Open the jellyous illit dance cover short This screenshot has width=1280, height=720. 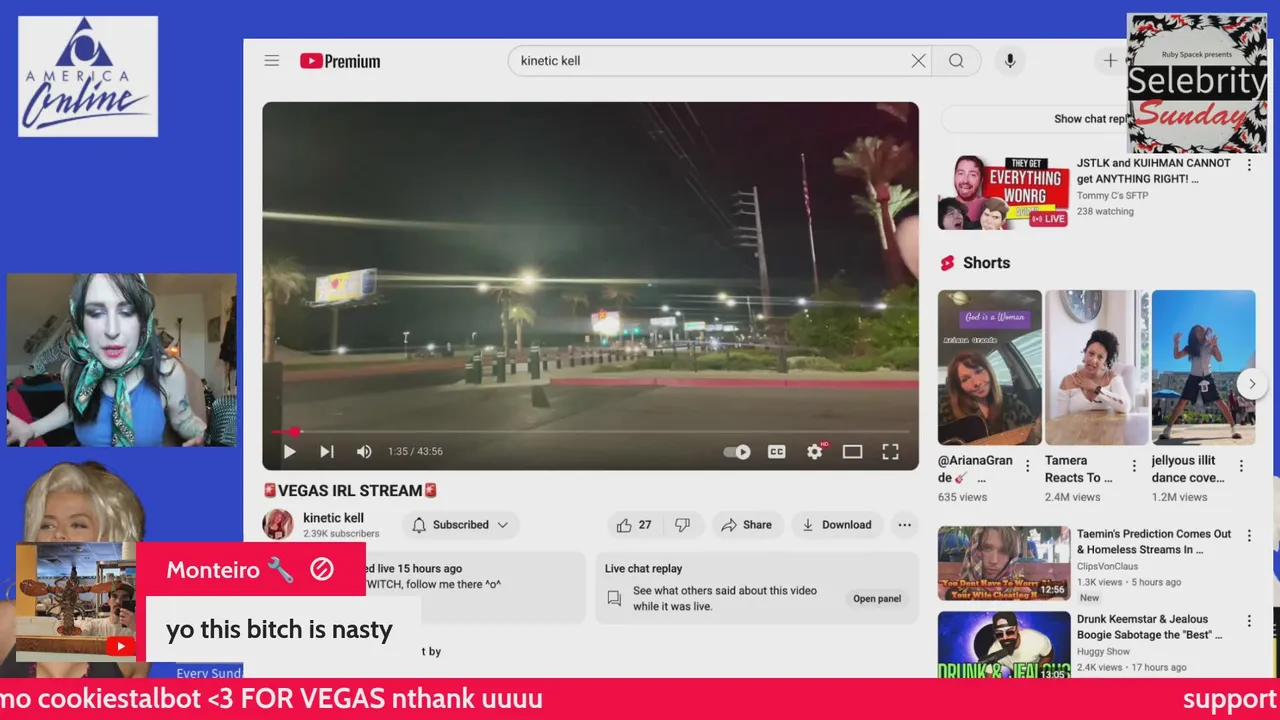click(1203, 367)
